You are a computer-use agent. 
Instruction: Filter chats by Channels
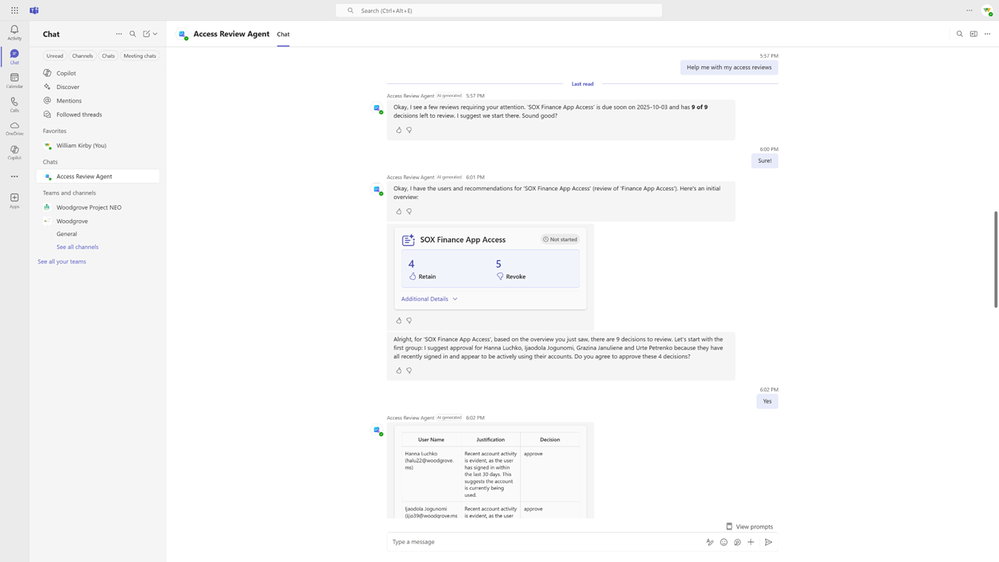click(x=82, y=56)
